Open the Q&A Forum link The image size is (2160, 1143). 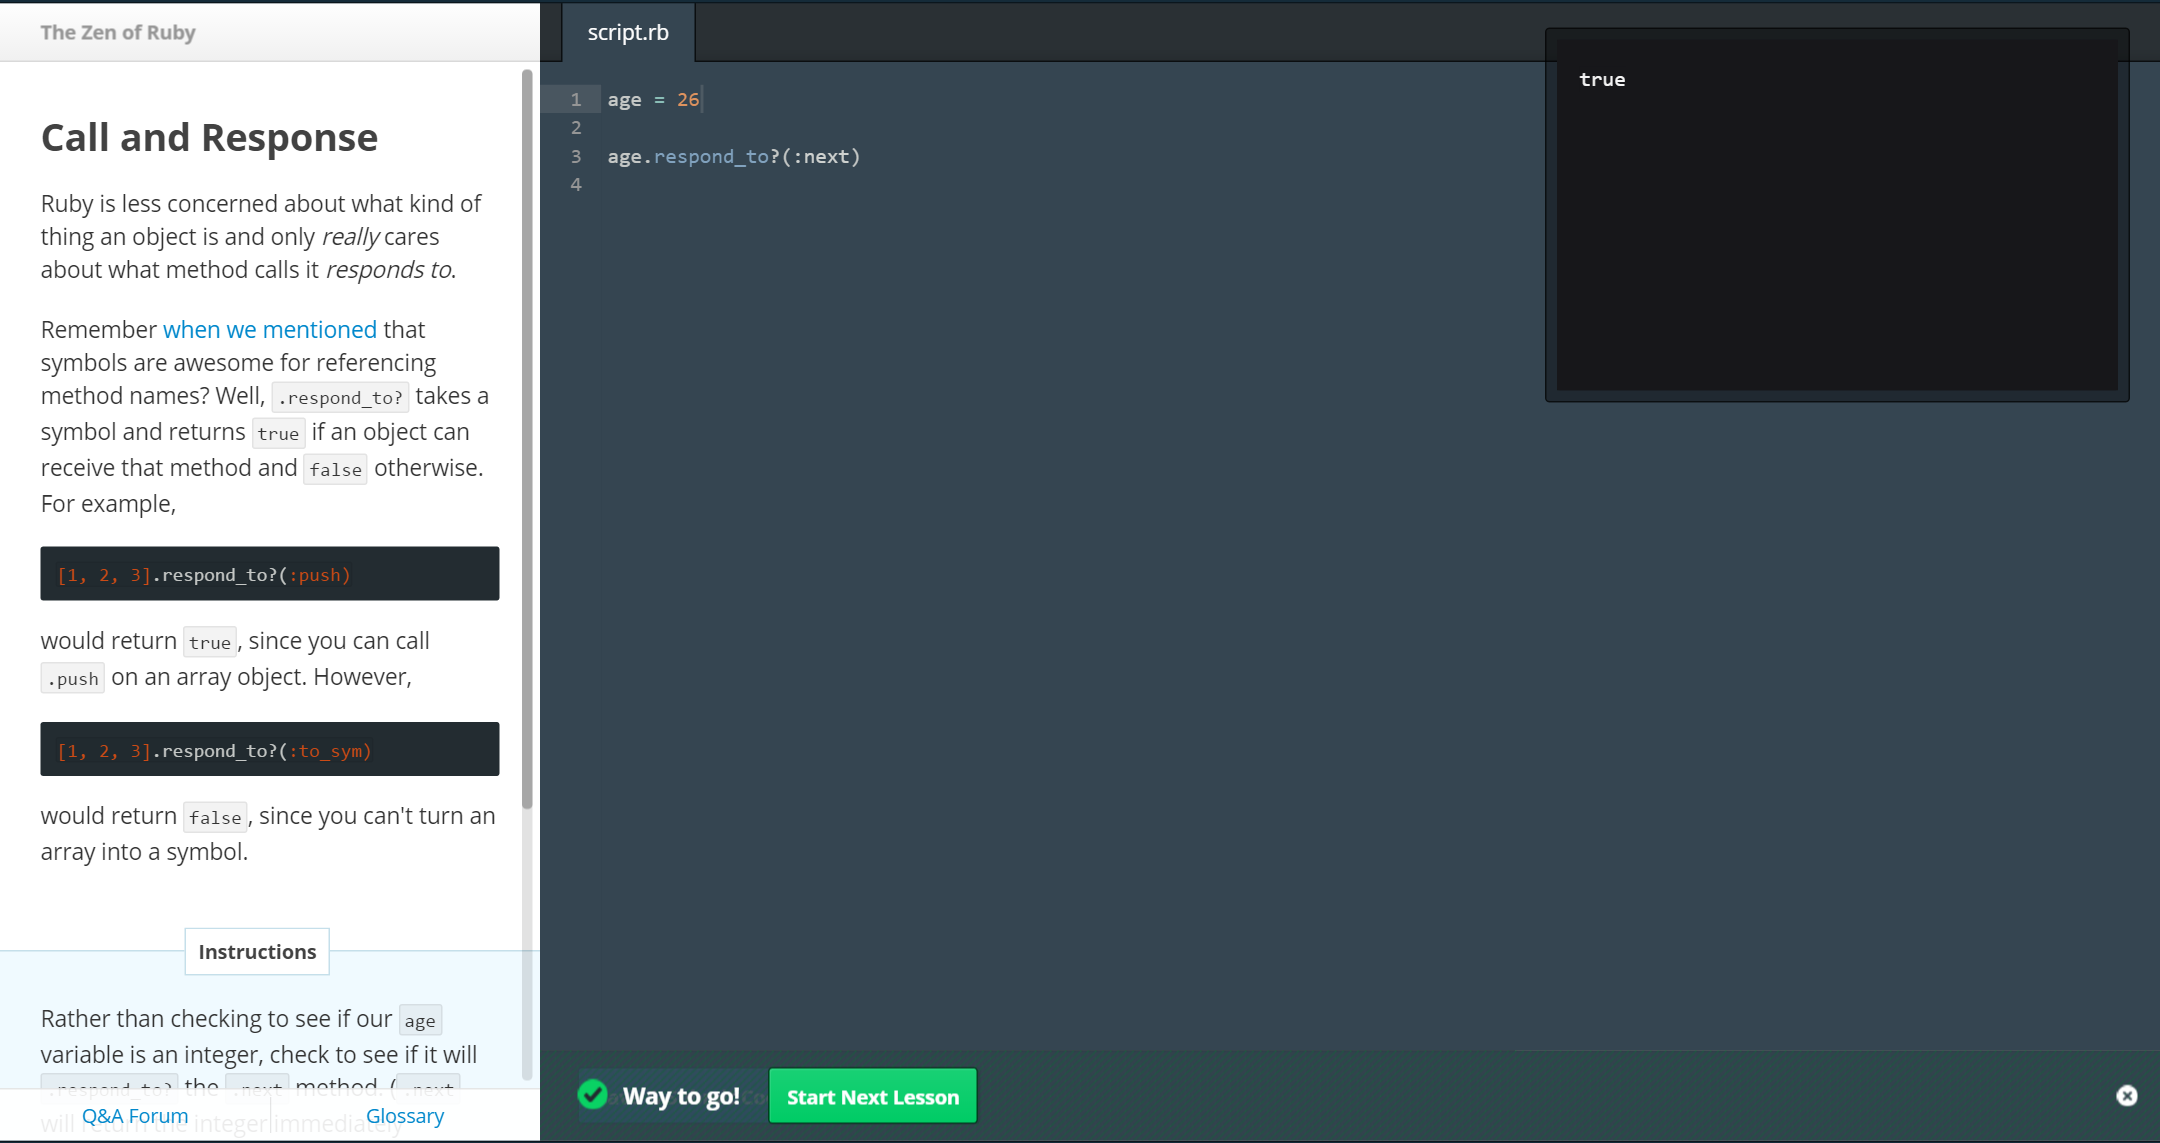click(135, 1116)
